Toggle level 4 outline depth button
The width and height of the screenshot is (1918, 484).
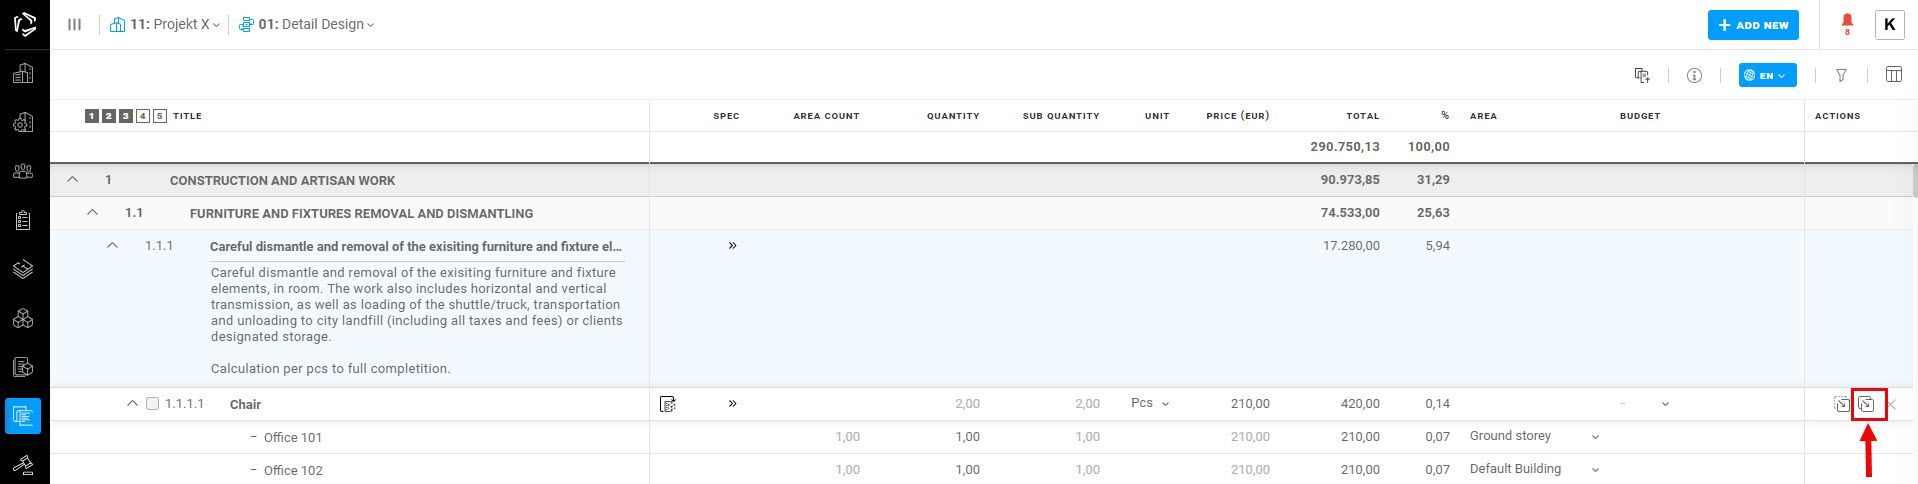point(143,116)
